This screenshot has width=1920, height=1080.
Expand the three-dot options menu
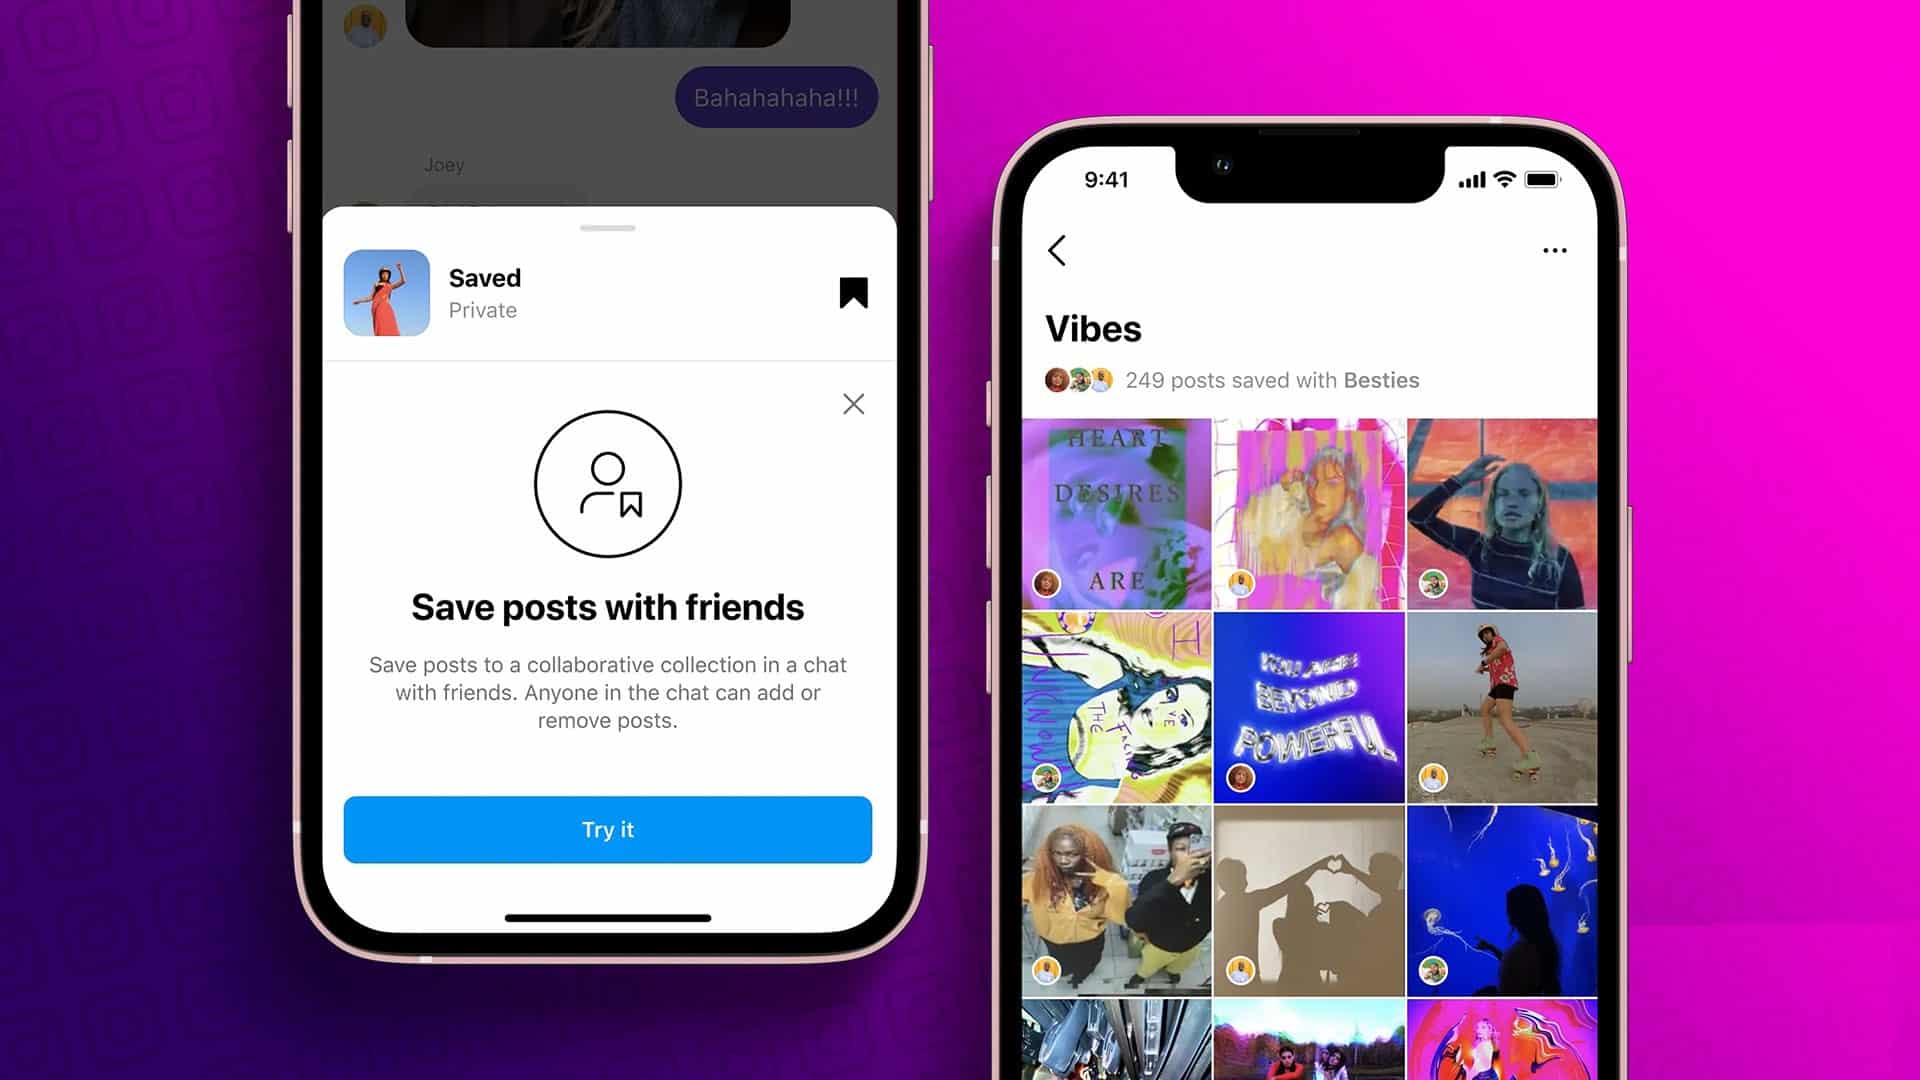(1555, 251)
